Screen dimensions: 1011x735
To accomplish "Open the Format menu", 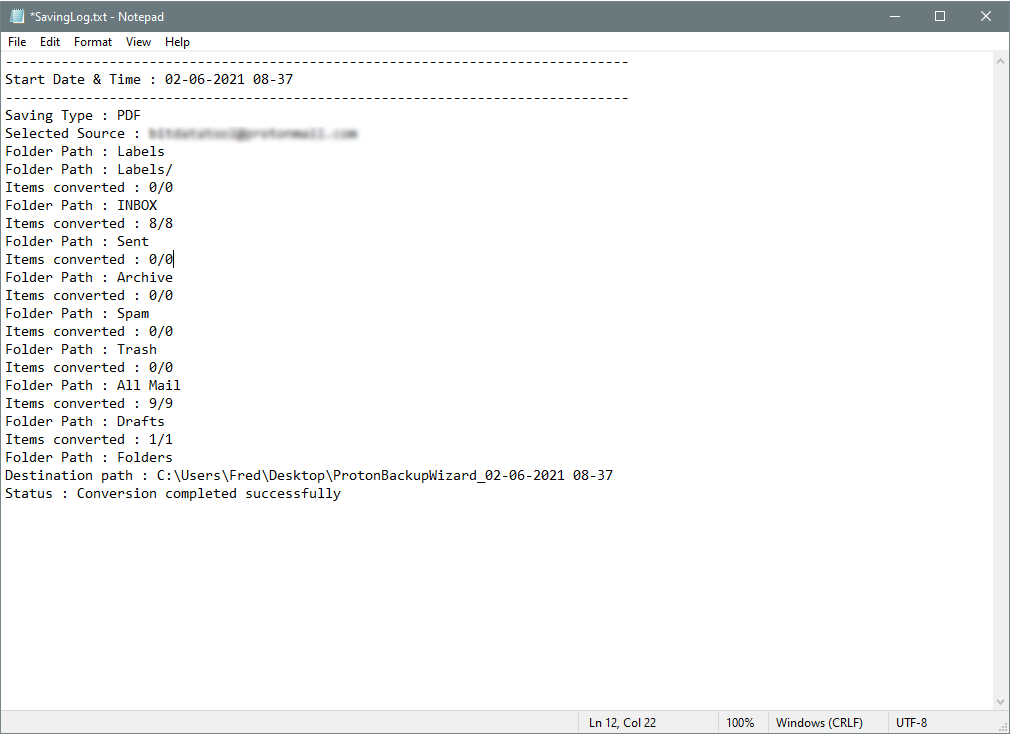I will click(93, 42).
